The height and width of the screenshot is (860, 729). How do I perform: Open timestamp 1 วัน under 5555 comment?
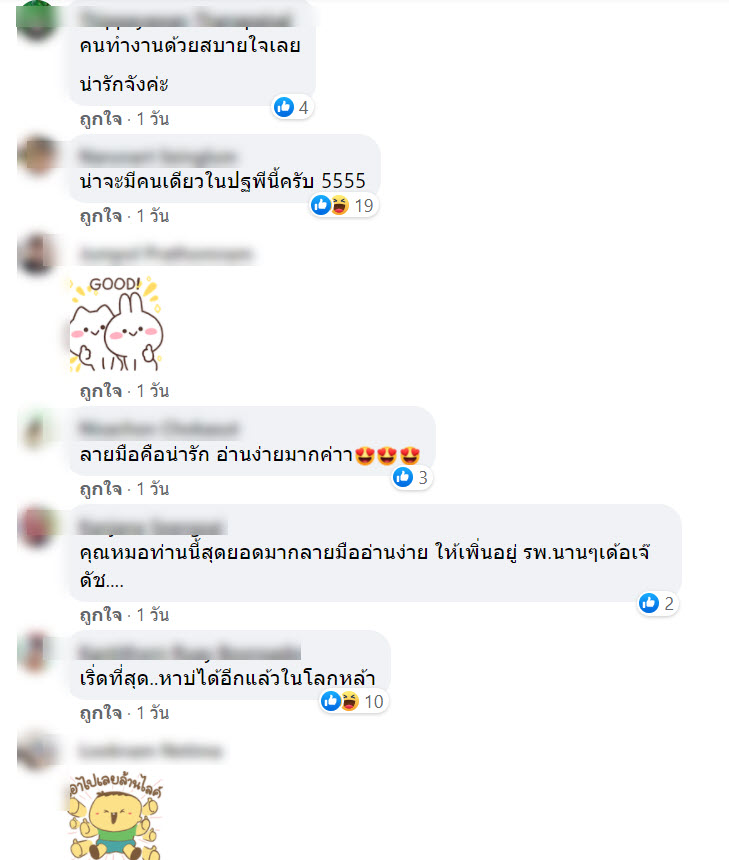[152, 216]
